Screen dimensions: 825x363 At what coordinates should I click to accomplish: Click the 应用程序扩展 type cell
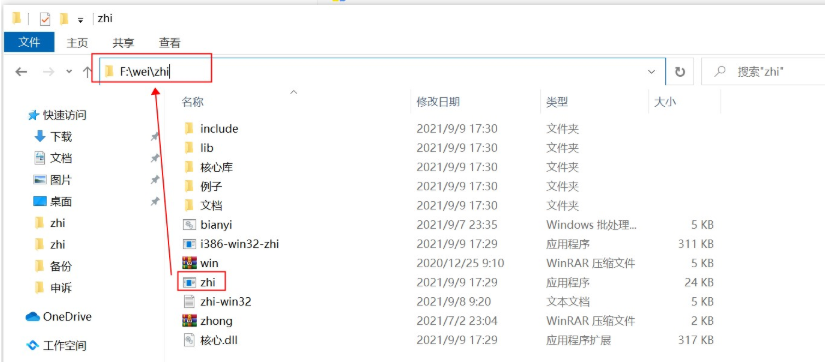578,340
